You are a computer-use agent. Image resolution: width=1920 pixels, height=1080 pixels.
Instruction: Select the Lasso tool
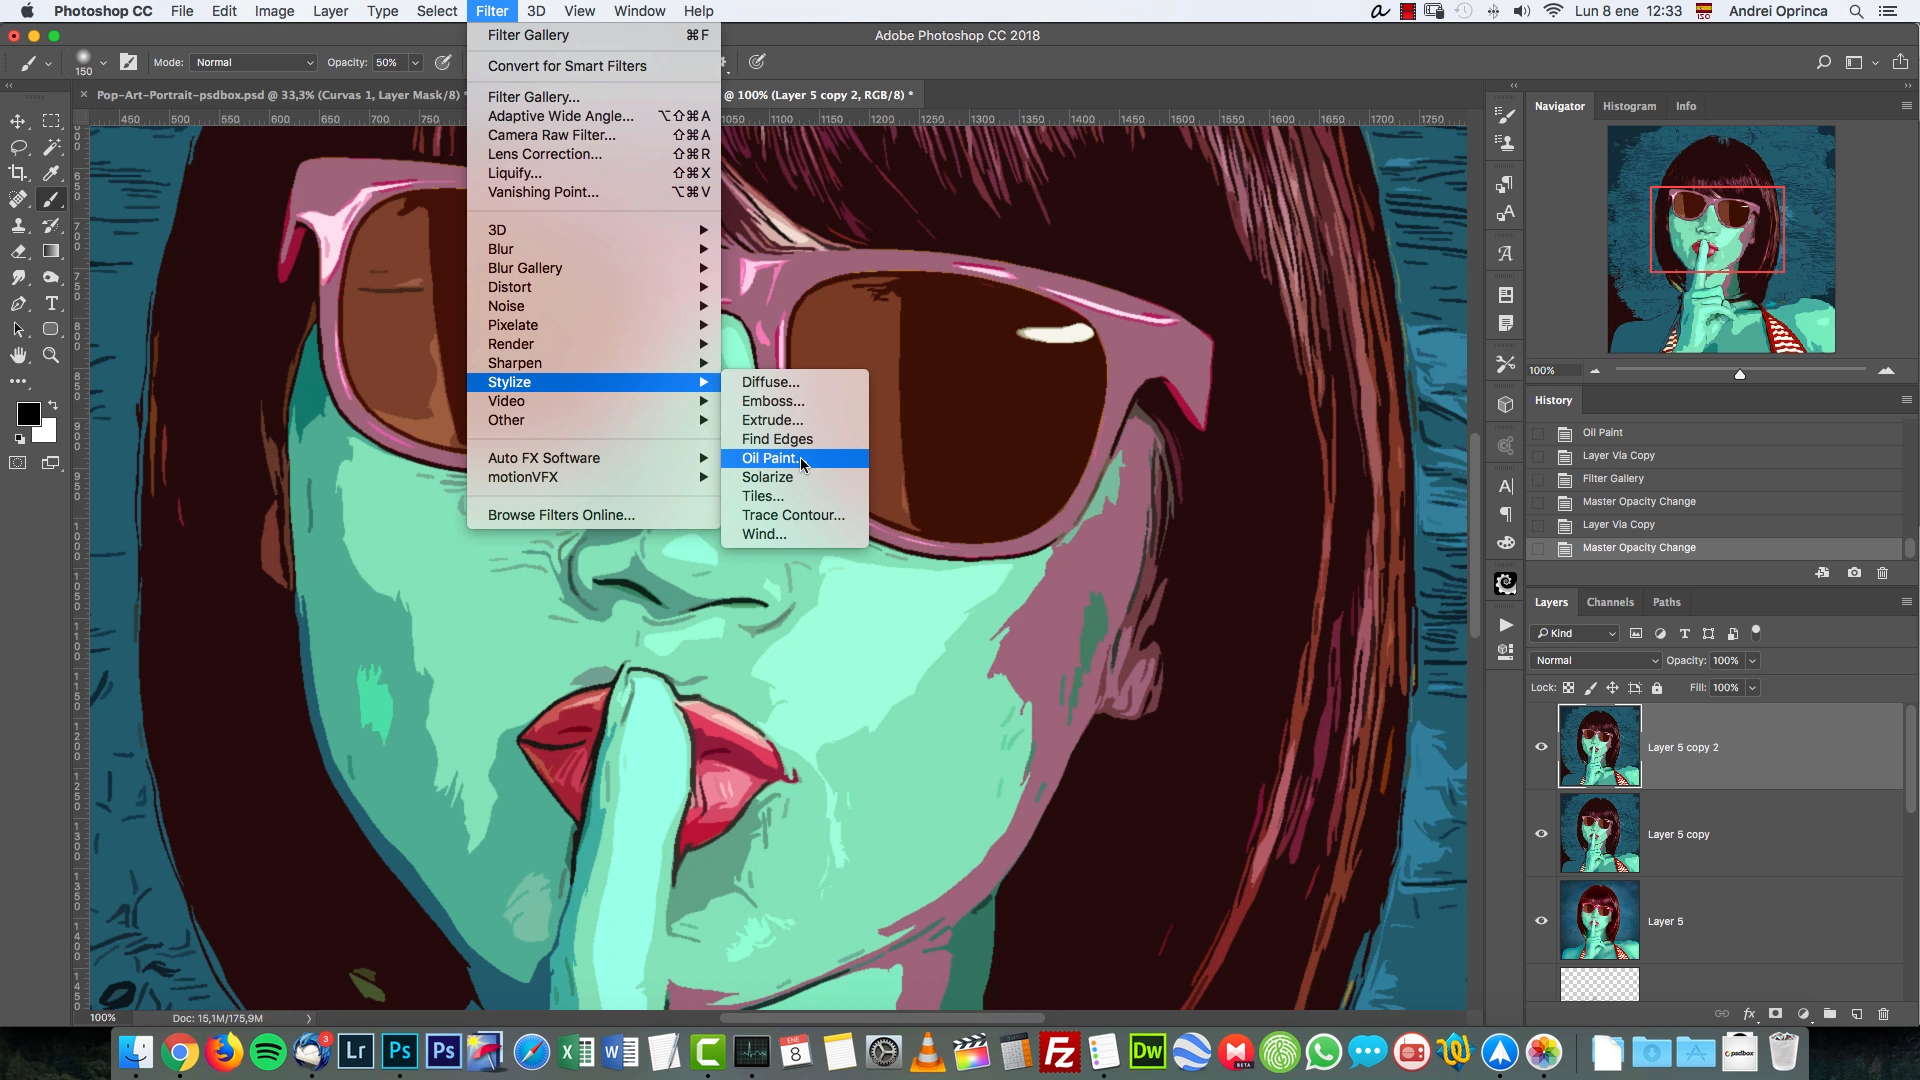(18, 147)
